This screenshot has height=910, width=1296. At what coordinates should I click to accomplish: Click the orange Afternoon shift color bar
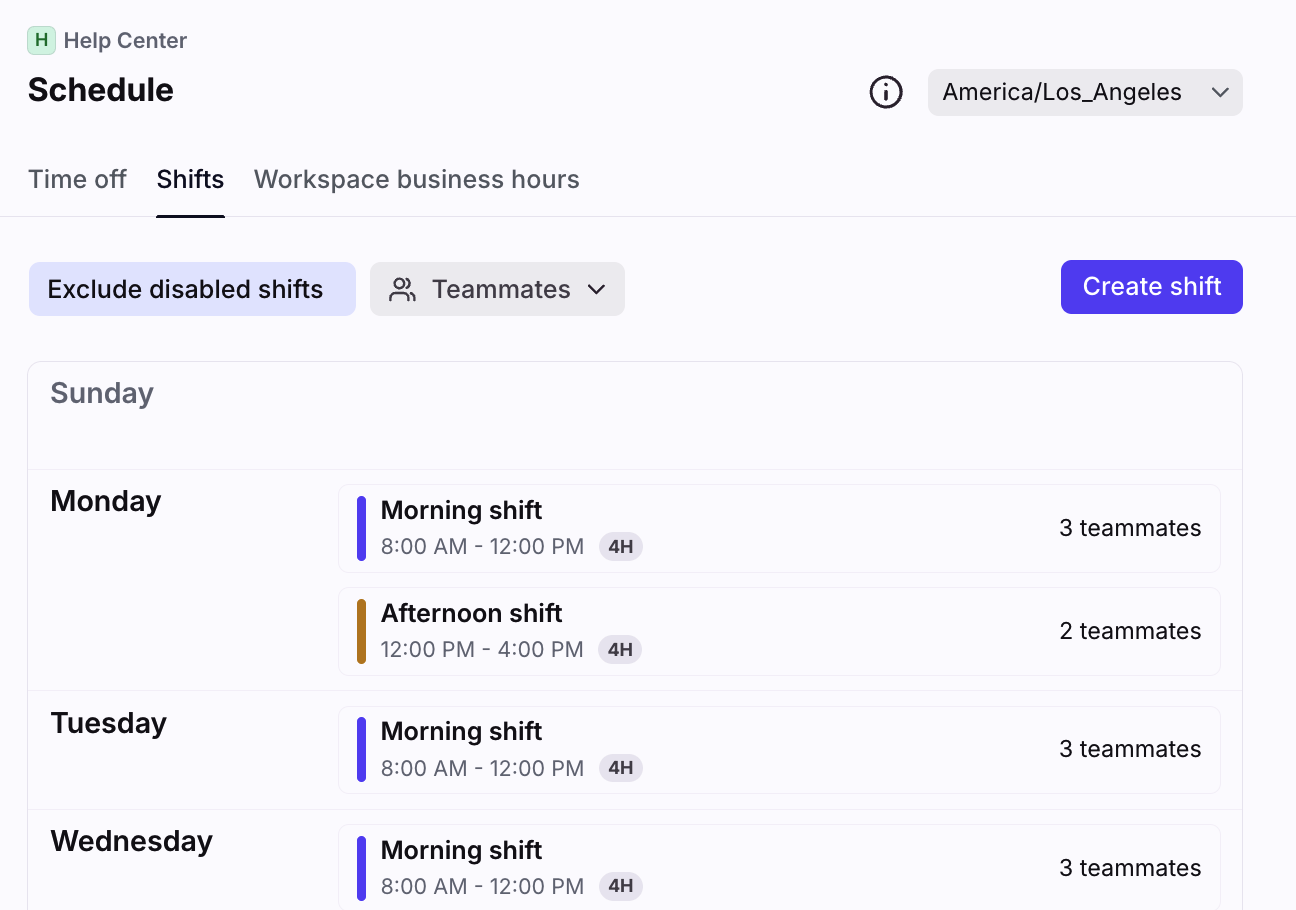click(x=361, y=631)
